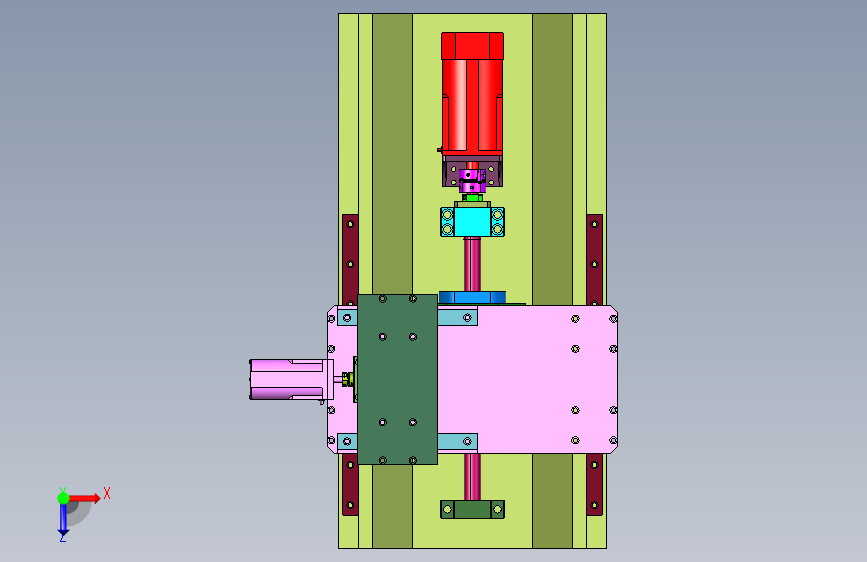Click the red X axis arrow of triad

point(84,498)
